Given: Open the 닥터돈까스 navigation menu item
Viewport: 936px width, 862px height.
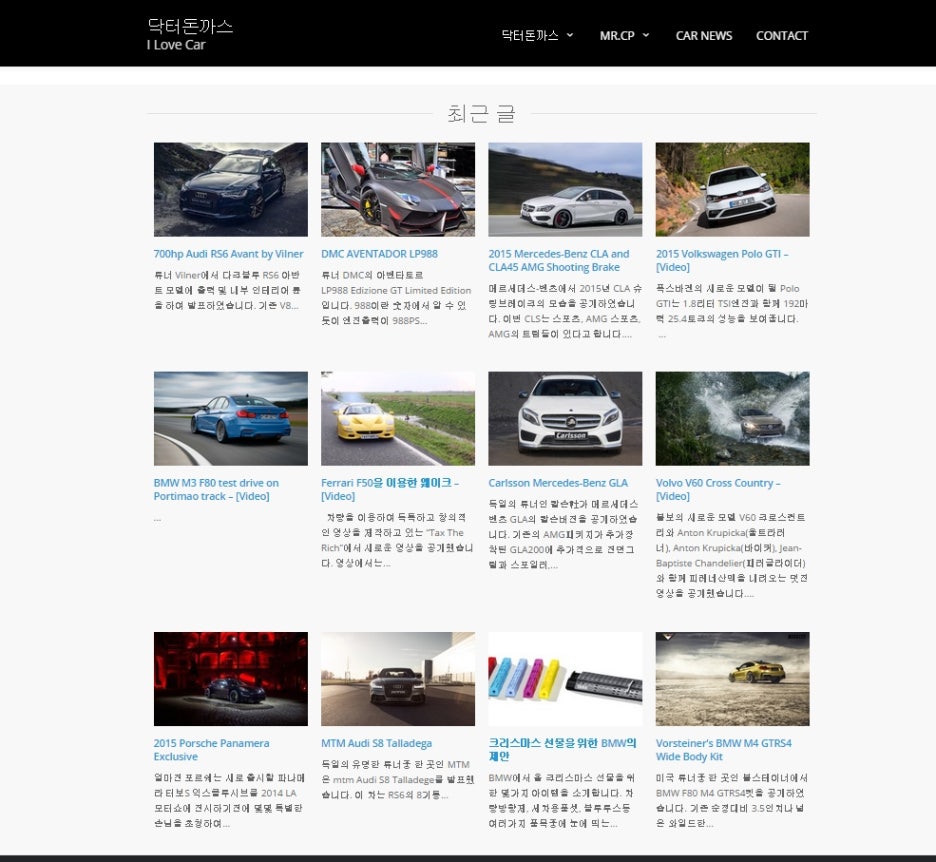Looking at the screenshot, I should point(530,35).
